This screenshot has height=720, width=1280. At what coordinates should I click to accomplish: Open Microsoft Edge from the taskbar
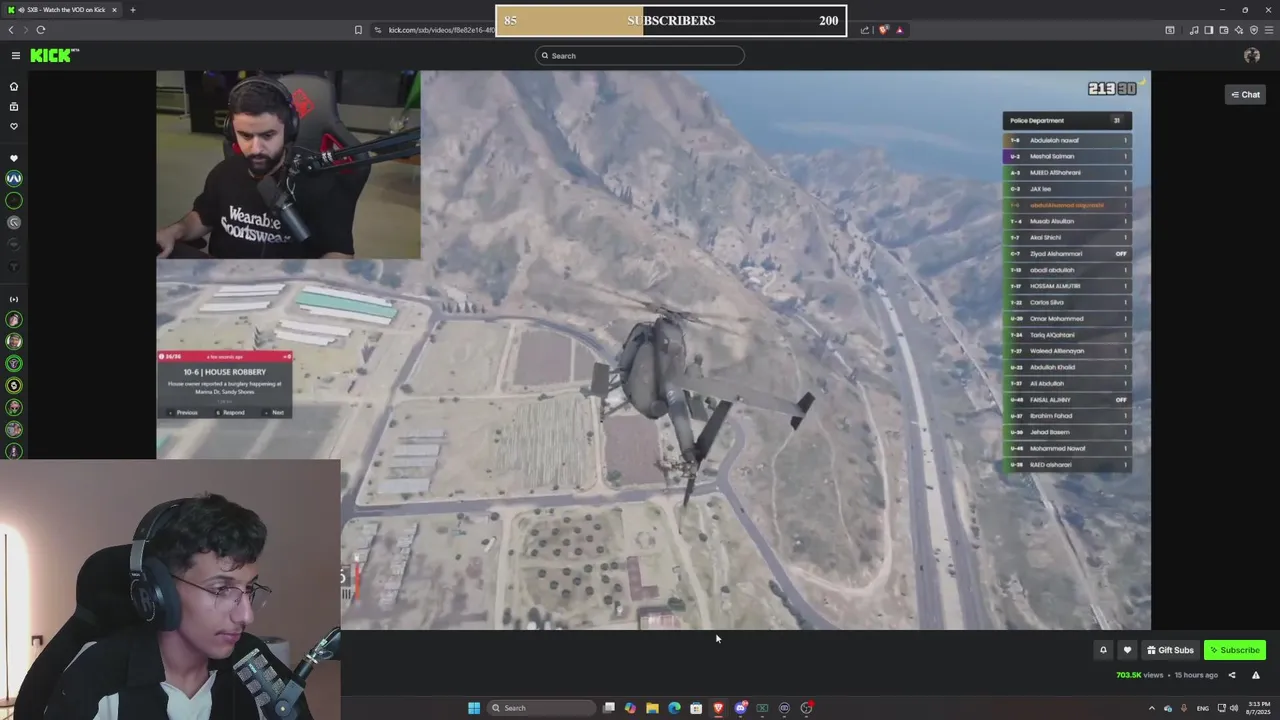pos(674,708)
